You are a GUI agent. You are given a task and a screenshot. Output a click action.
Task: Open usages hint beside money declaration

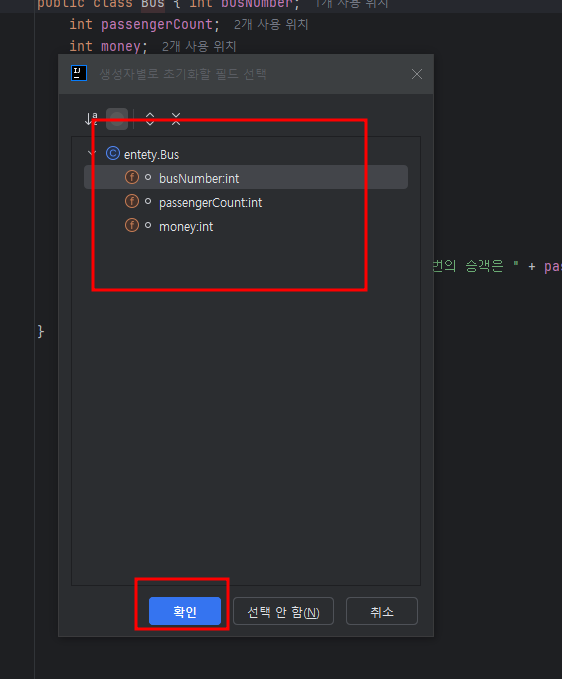[199, 46]
